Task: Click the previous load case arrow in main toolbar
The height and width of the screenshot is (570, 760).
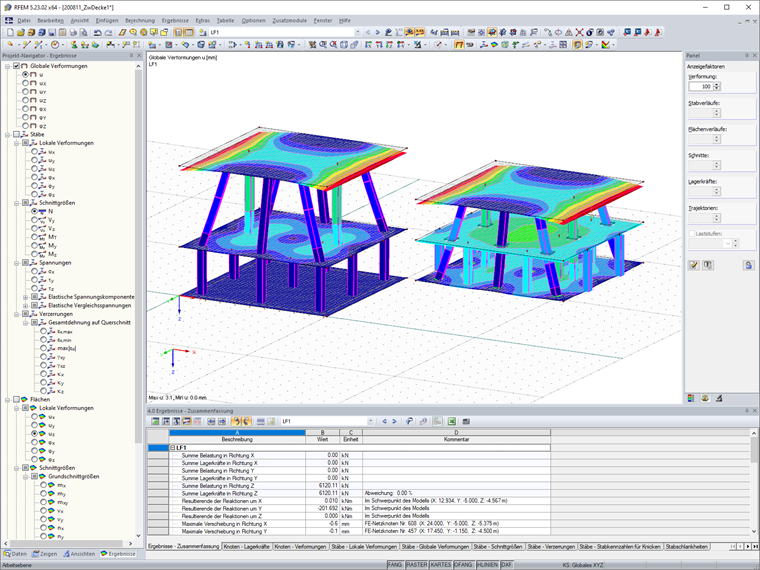Action: point(368,32)
